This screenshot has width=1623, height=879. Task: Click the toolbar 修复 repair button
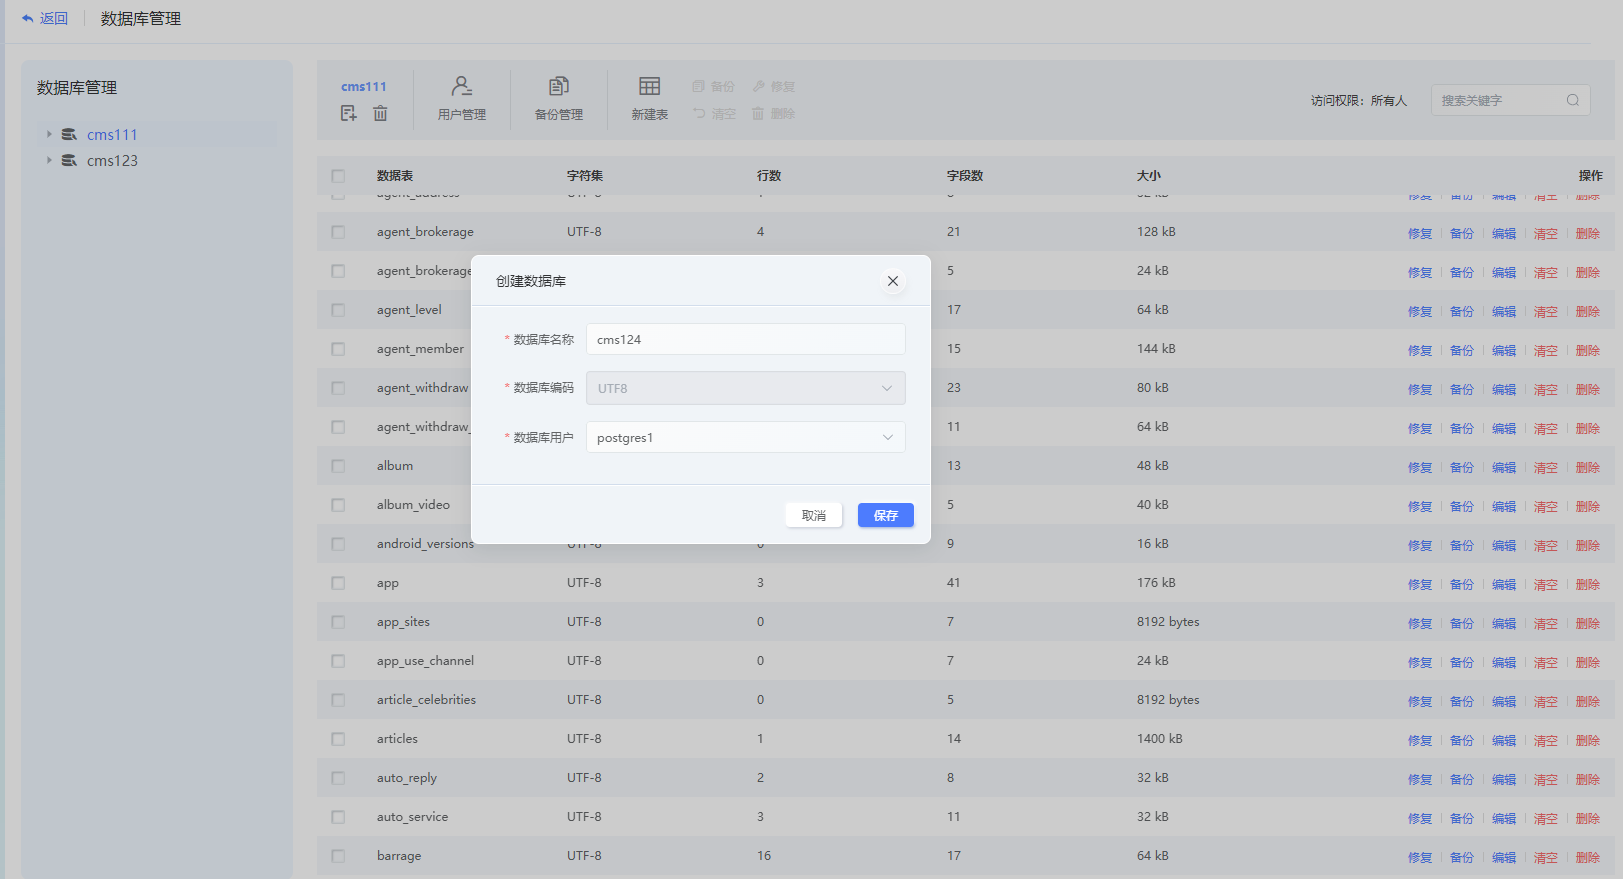tap(774, 87)
